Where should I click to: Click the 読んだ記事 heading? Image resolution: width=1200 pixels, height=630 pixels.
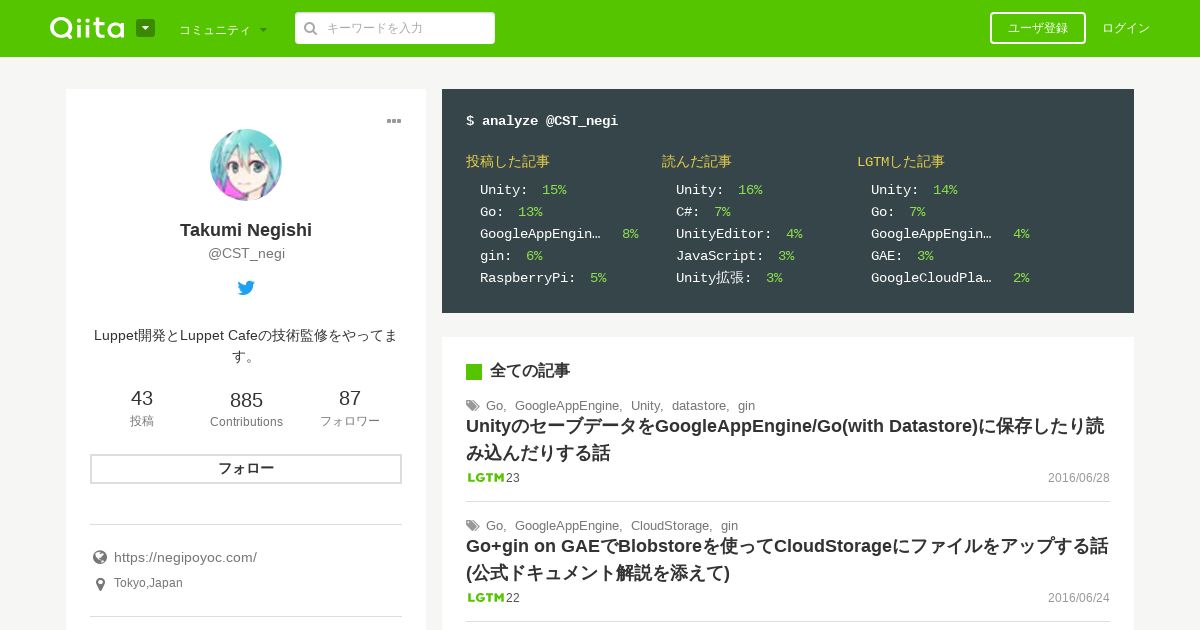697,161
